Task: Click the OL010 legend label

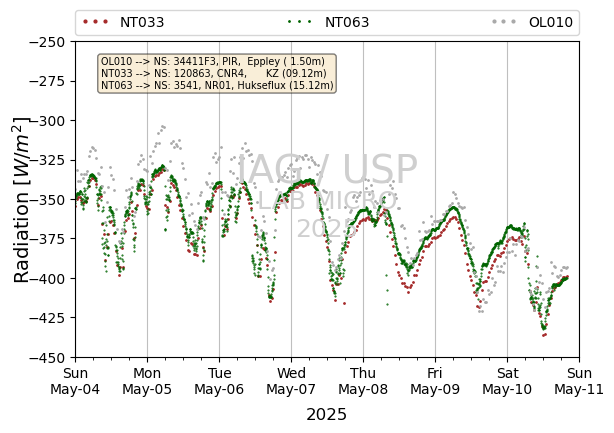Action: coord(551,22)
